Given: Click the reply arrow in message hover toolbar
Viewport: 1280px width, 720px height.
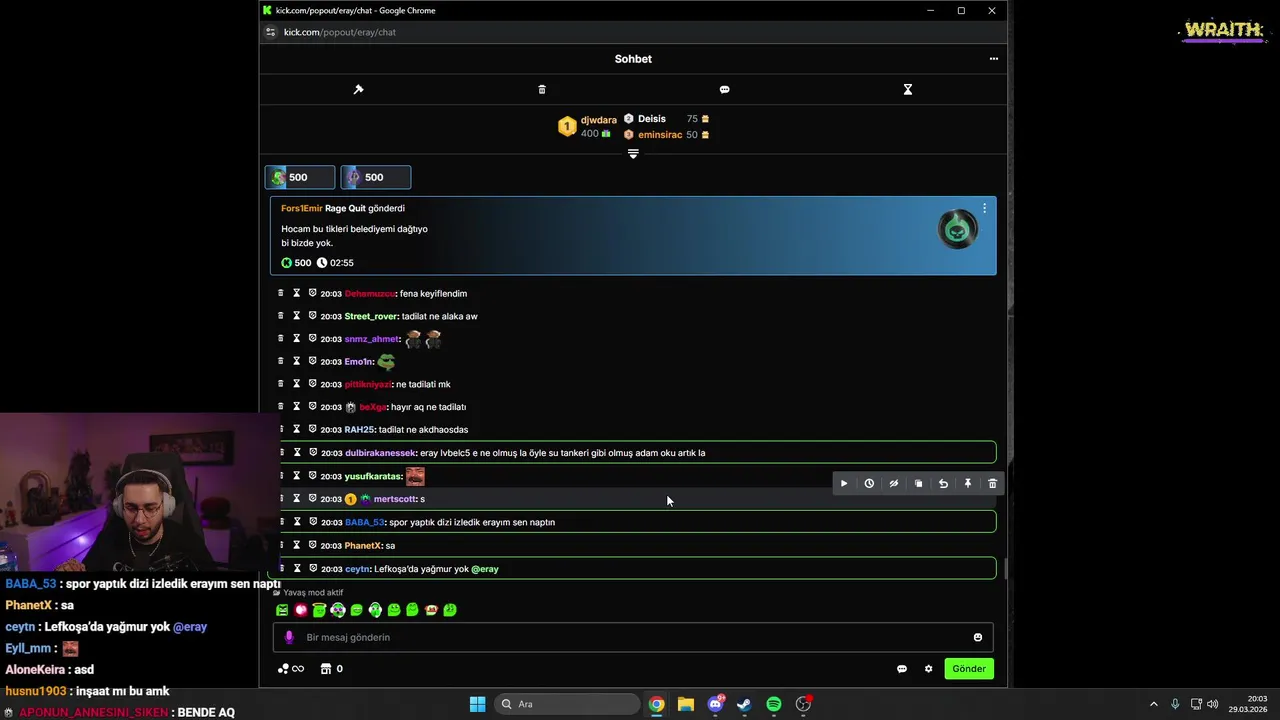Looking at the screenshot, I should 943,484.
